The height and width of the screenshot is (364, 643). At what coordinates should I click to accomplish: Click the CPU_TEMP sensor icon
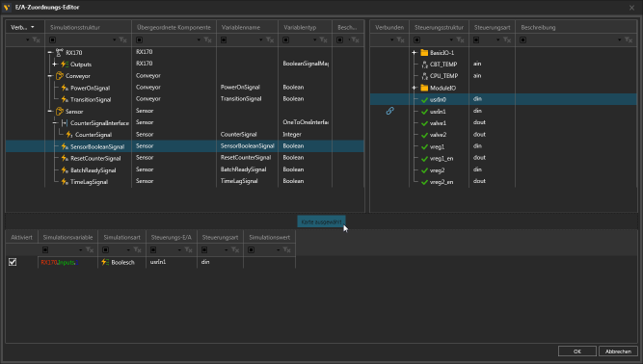424,76
